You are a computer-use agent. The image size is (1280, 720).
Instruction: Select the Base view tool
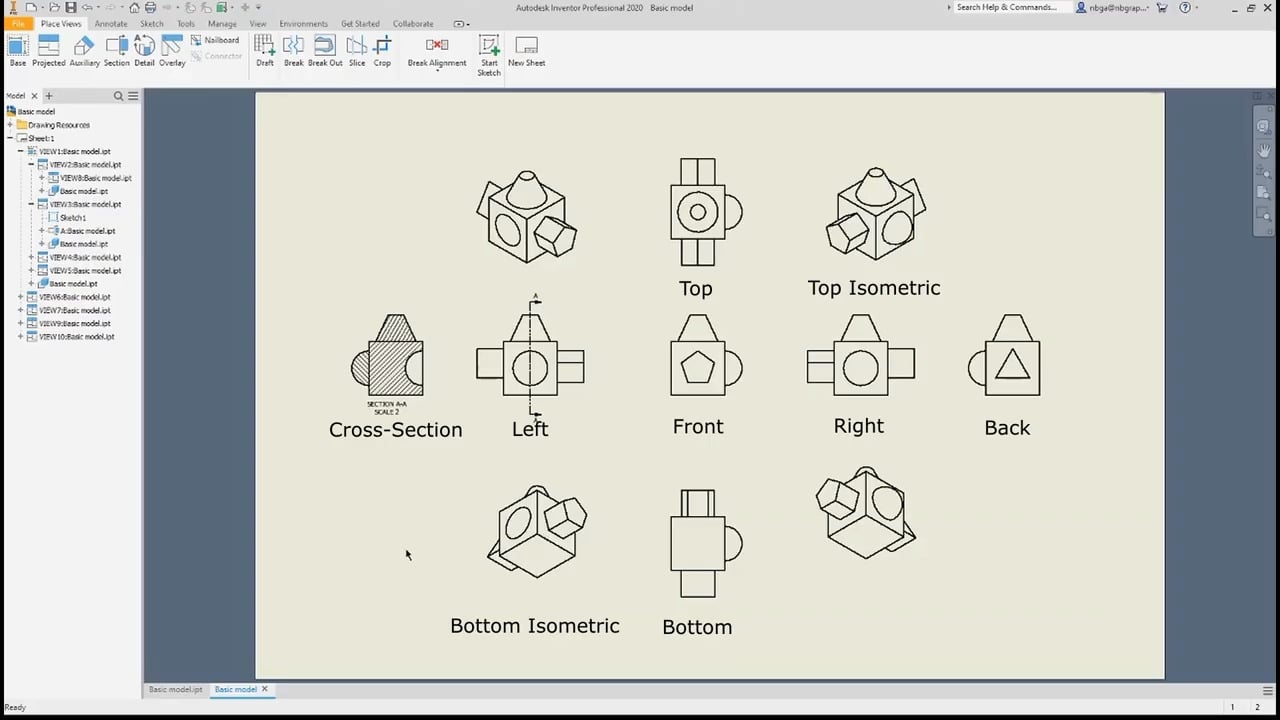18,51
